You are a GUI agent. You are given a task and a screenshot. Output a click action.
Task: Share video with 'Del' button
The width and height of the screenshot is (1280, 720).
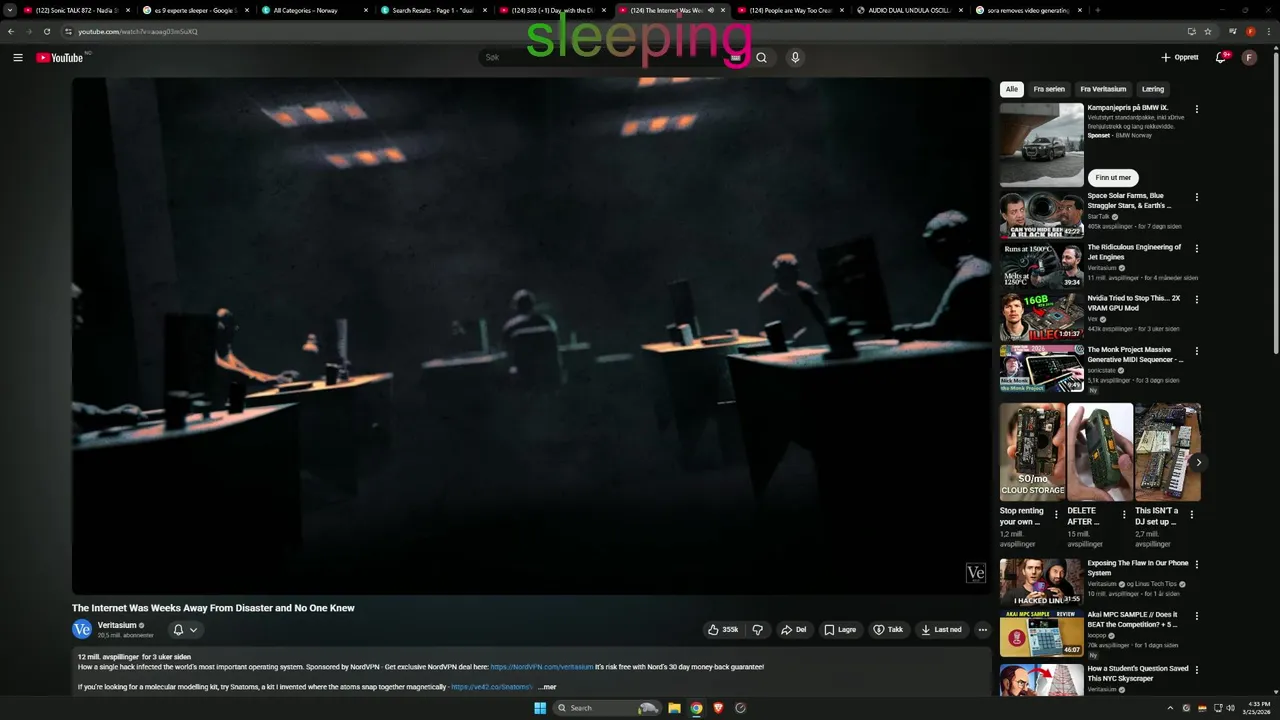[794, 630]
